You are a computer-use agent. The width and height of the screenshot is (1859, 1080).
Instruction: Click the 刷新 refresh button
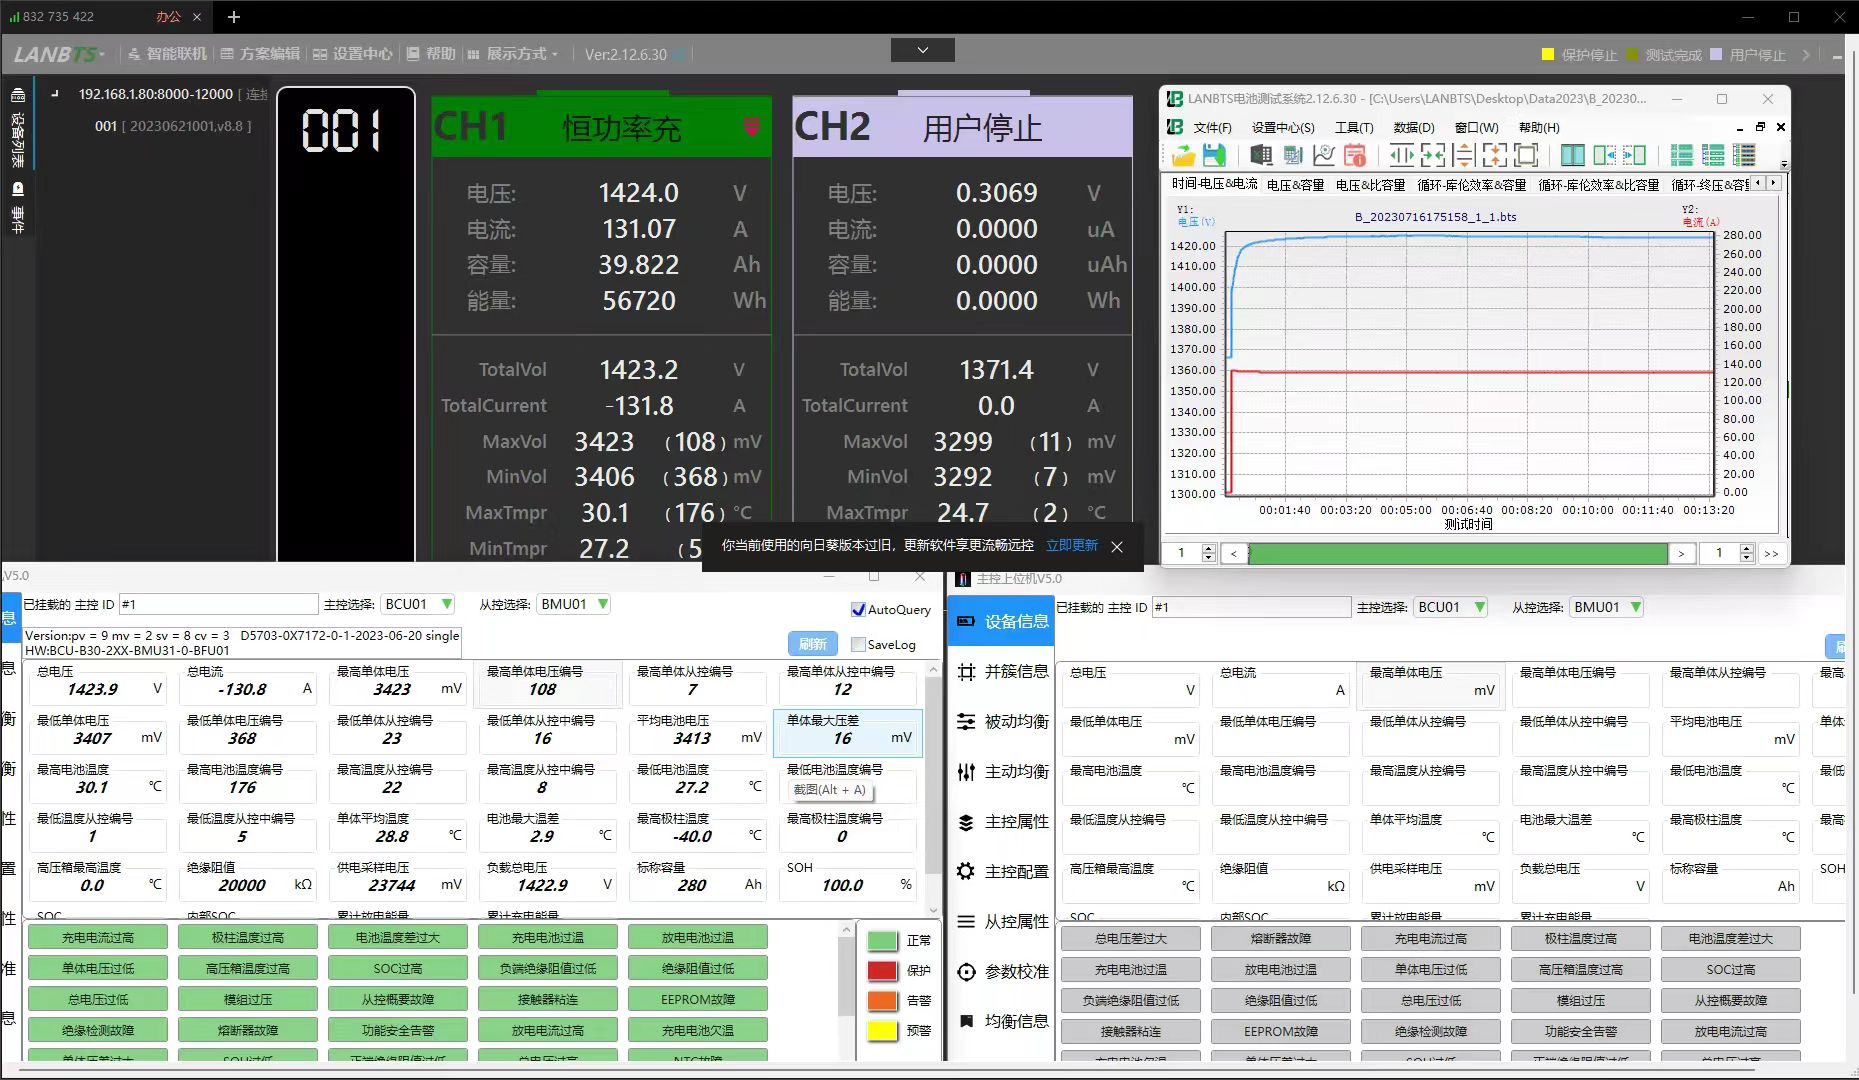tap(812, 644)
